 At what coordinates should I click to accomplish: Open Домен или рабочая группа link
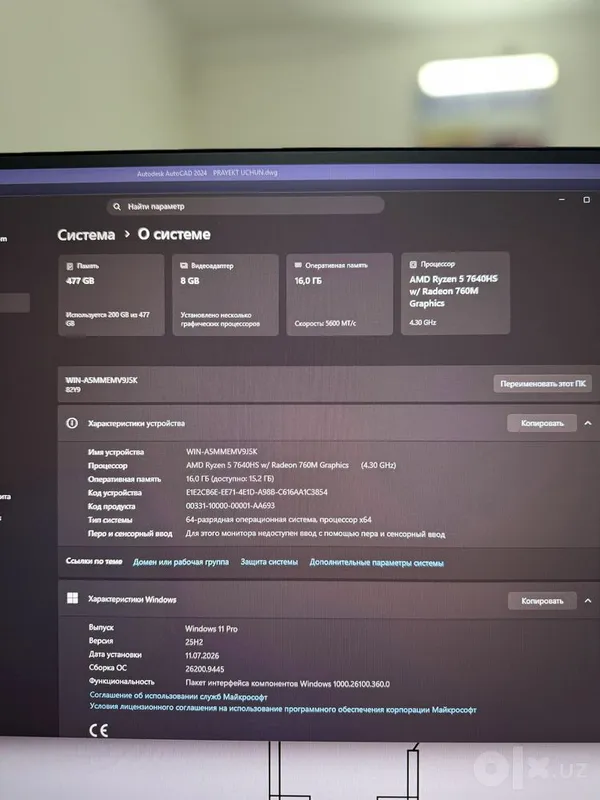click(x=181, y=562)
